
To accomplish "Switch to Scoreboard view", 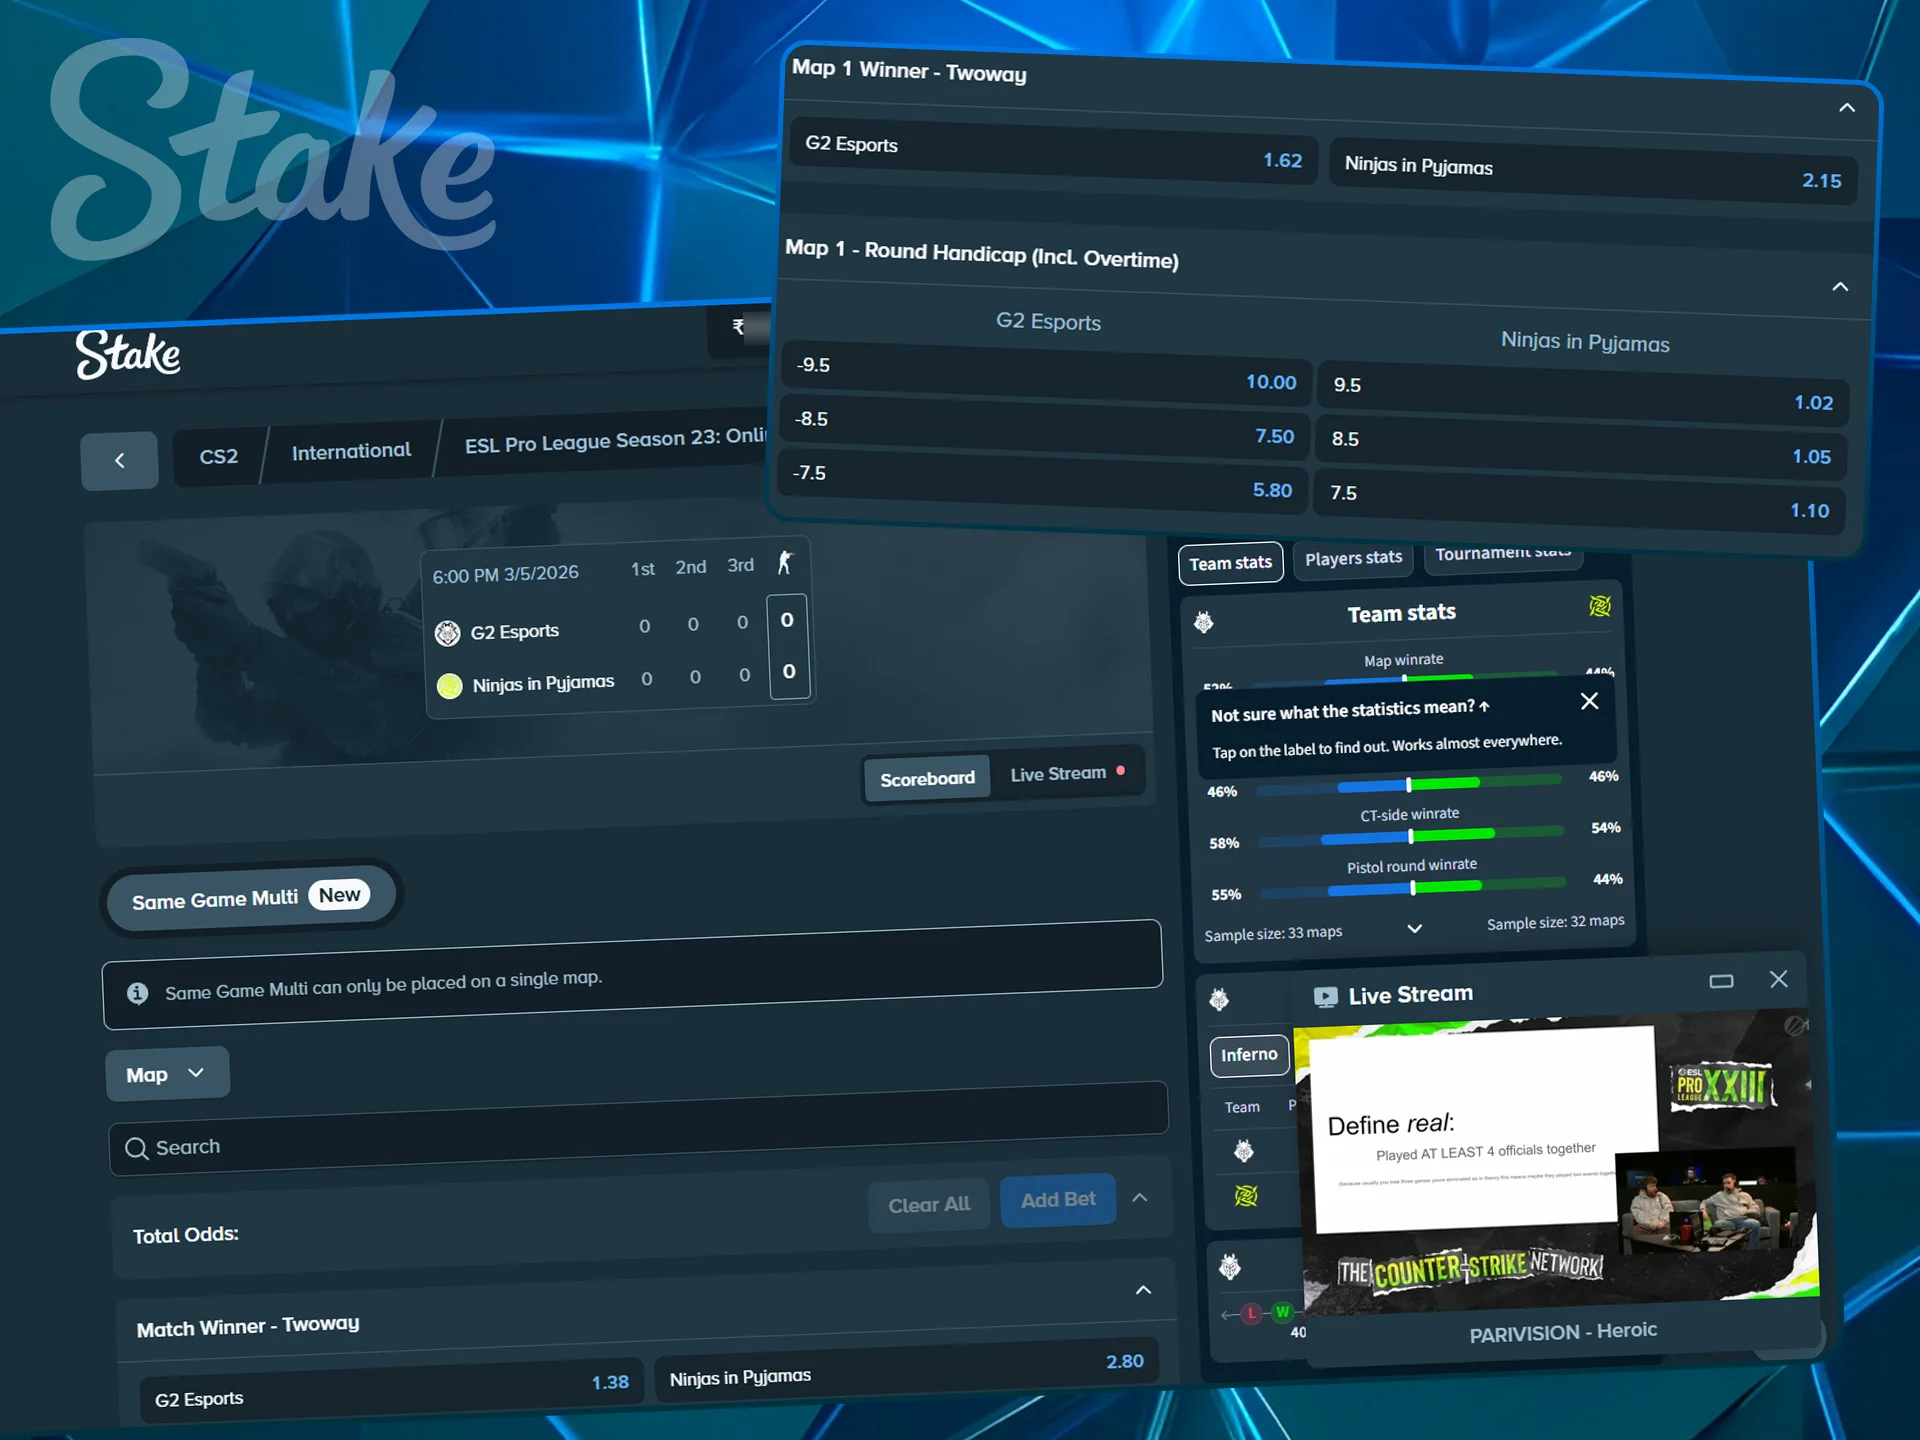I will tap(927, 778).
